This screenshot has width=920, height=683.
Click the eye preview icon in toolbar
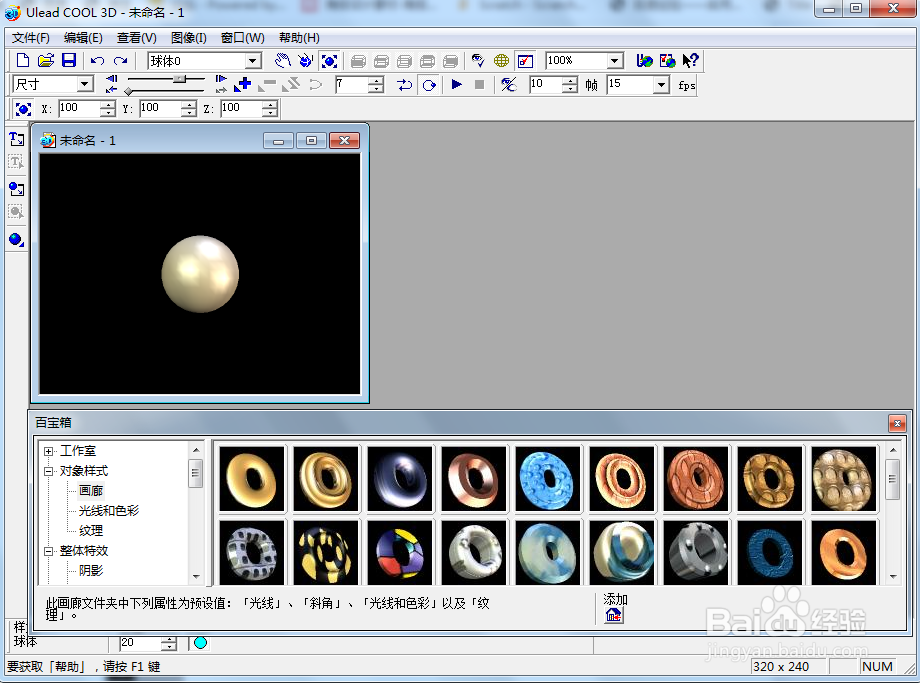click(x=478, y=60)
